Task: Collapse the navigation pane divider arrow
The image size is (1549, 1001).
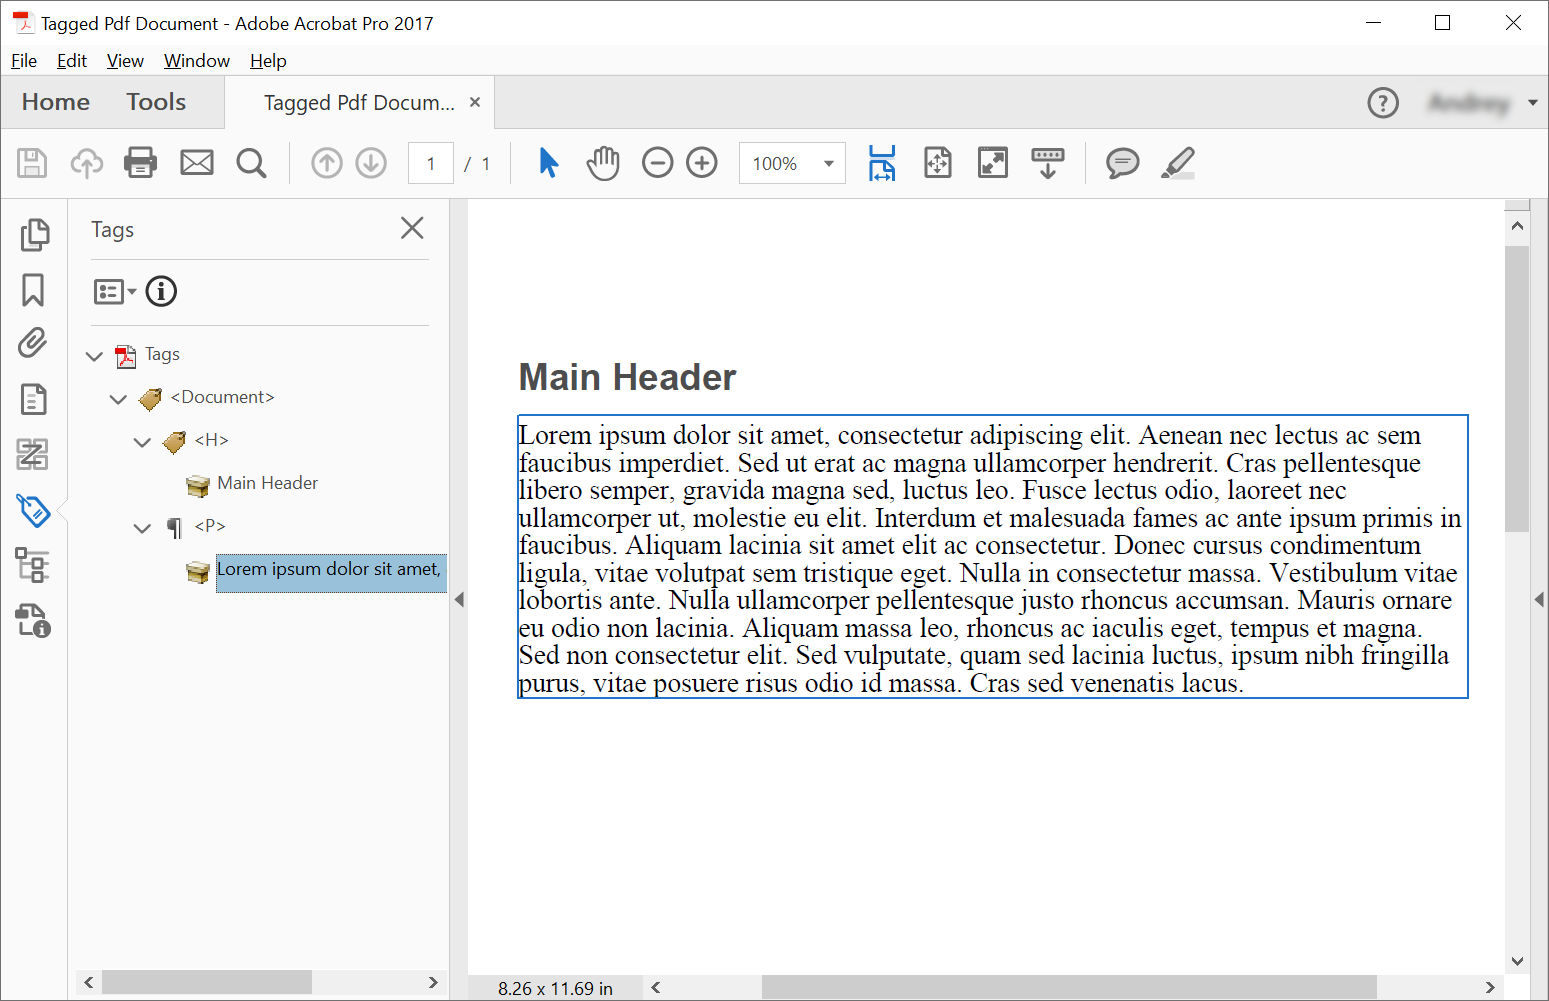Action: 459,599
